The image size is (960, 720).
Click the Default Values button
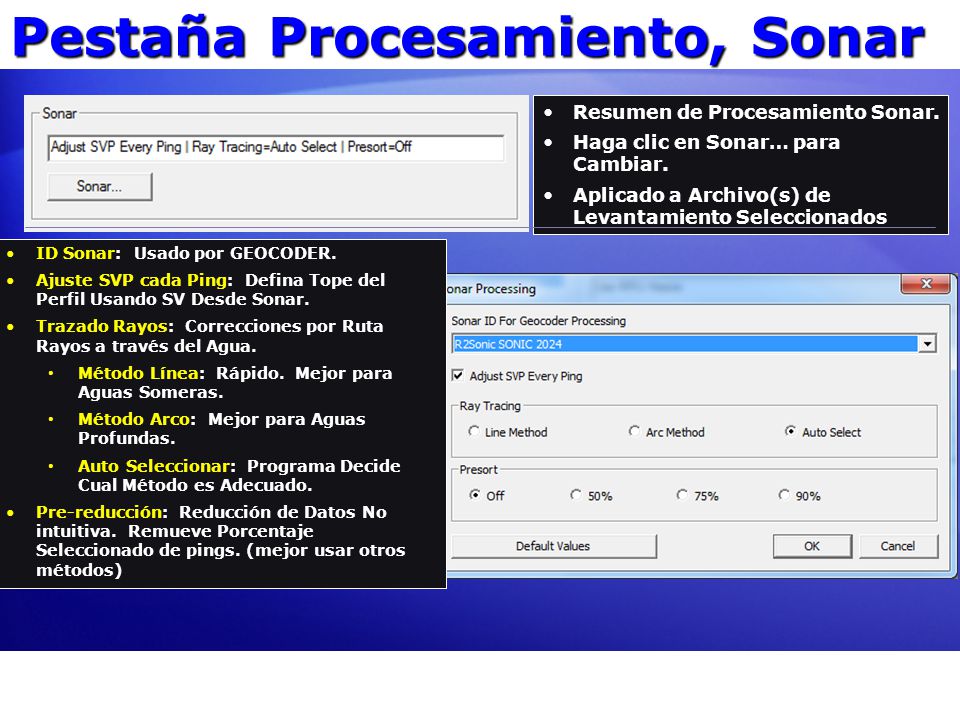(553, 546)
